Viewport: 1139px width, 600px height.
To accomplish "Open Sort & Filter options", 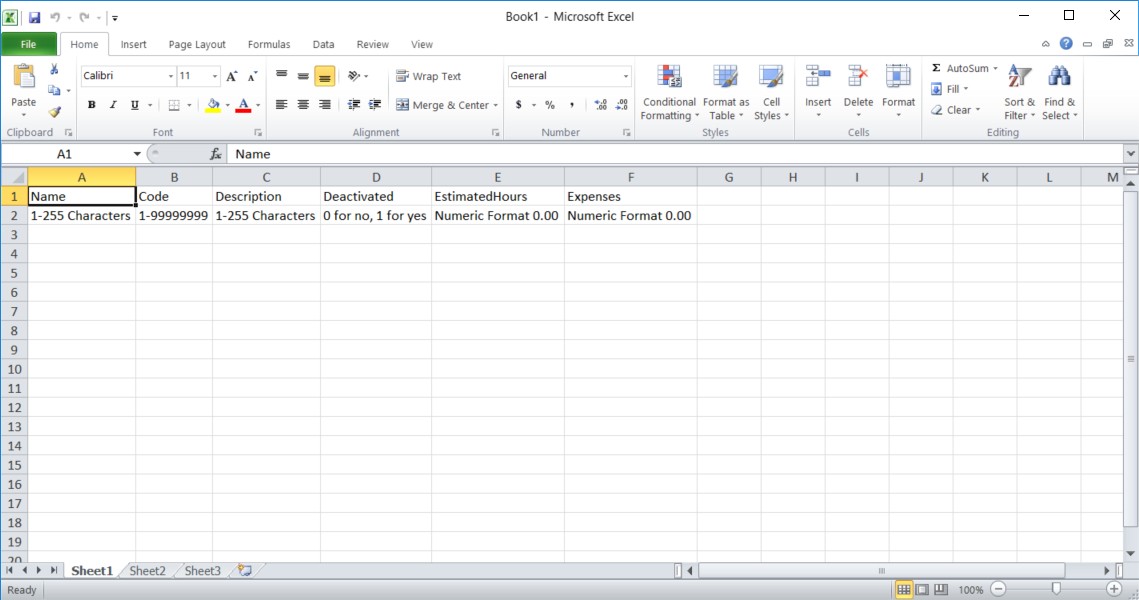I will pyautogui.click(x=1019, y=92).
